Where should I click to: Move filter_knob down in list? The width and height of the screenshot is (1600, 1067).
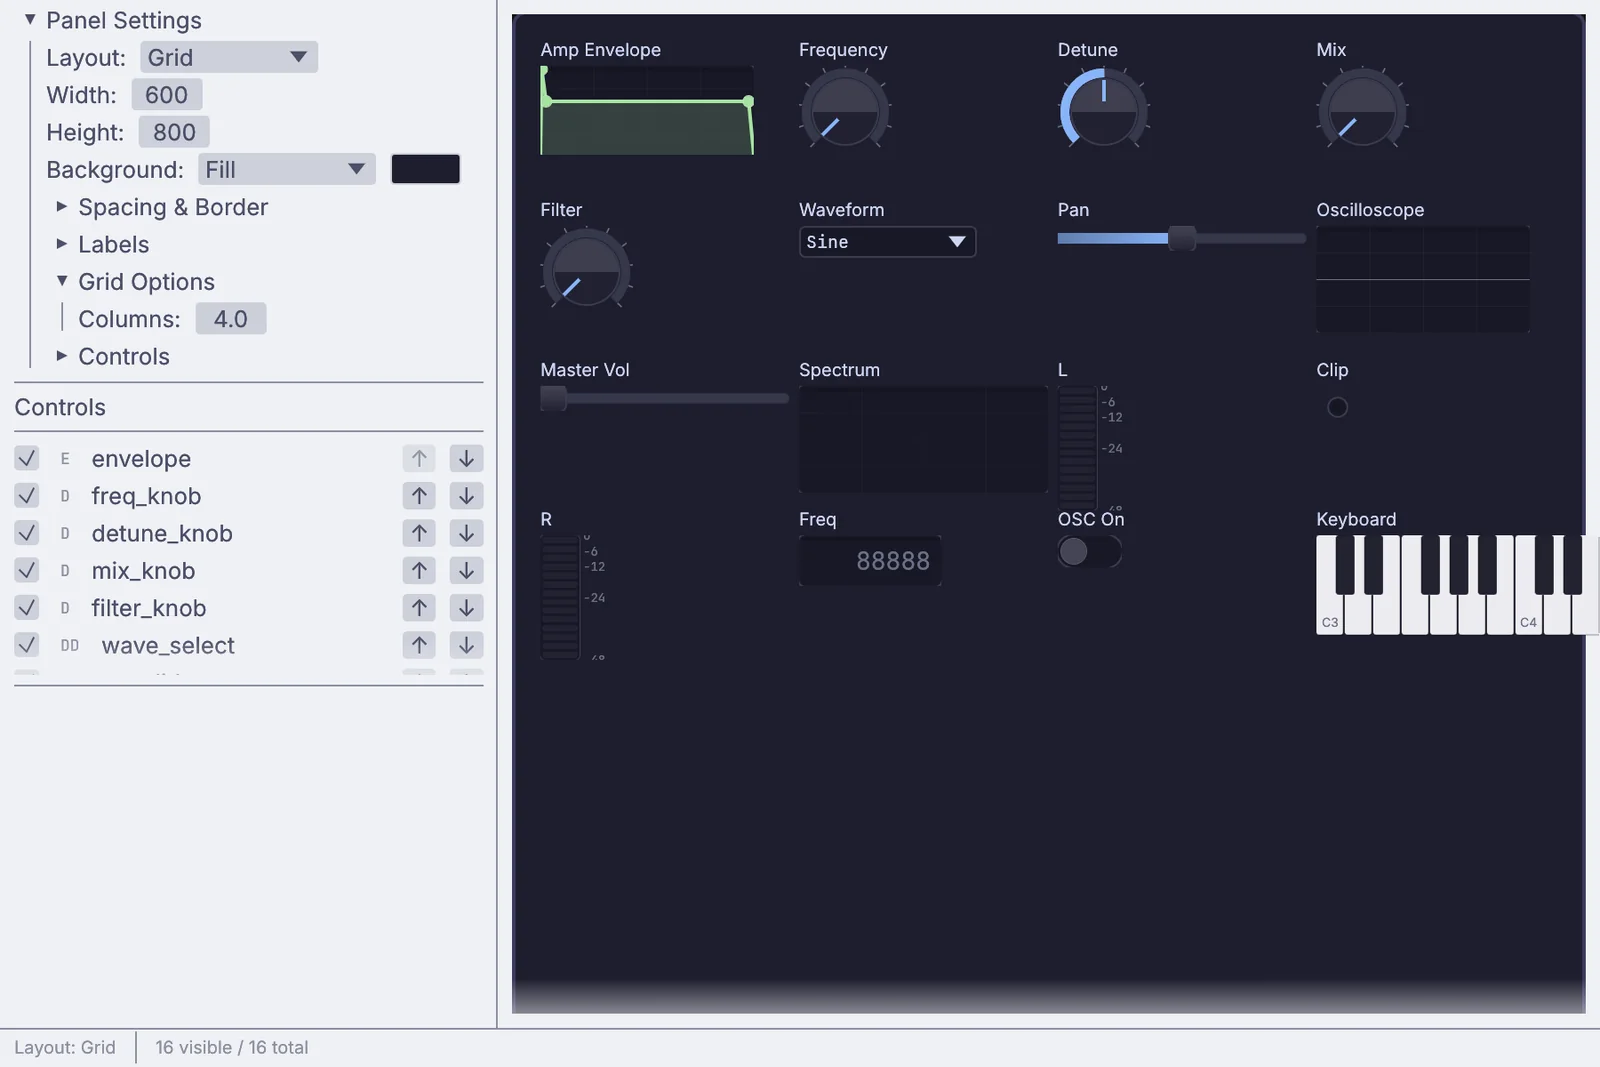pyautogui.click(x=466, y=608)
